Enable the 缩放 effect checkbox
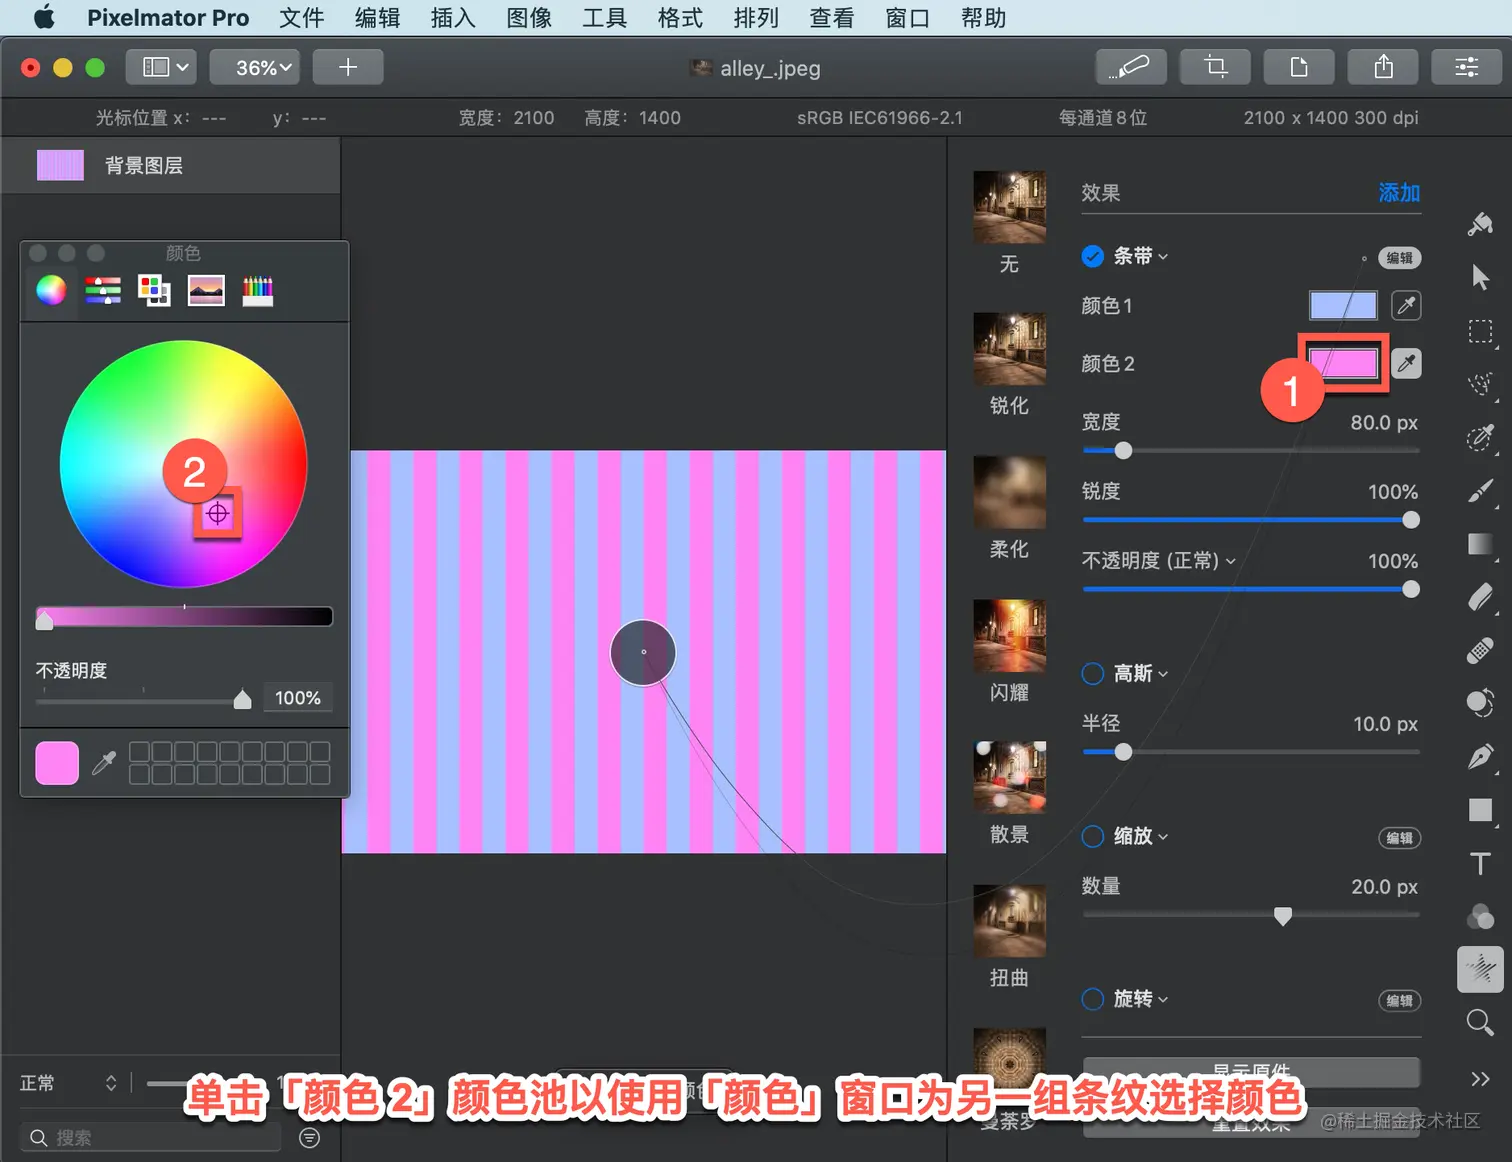 click(x=1093, y=836)
